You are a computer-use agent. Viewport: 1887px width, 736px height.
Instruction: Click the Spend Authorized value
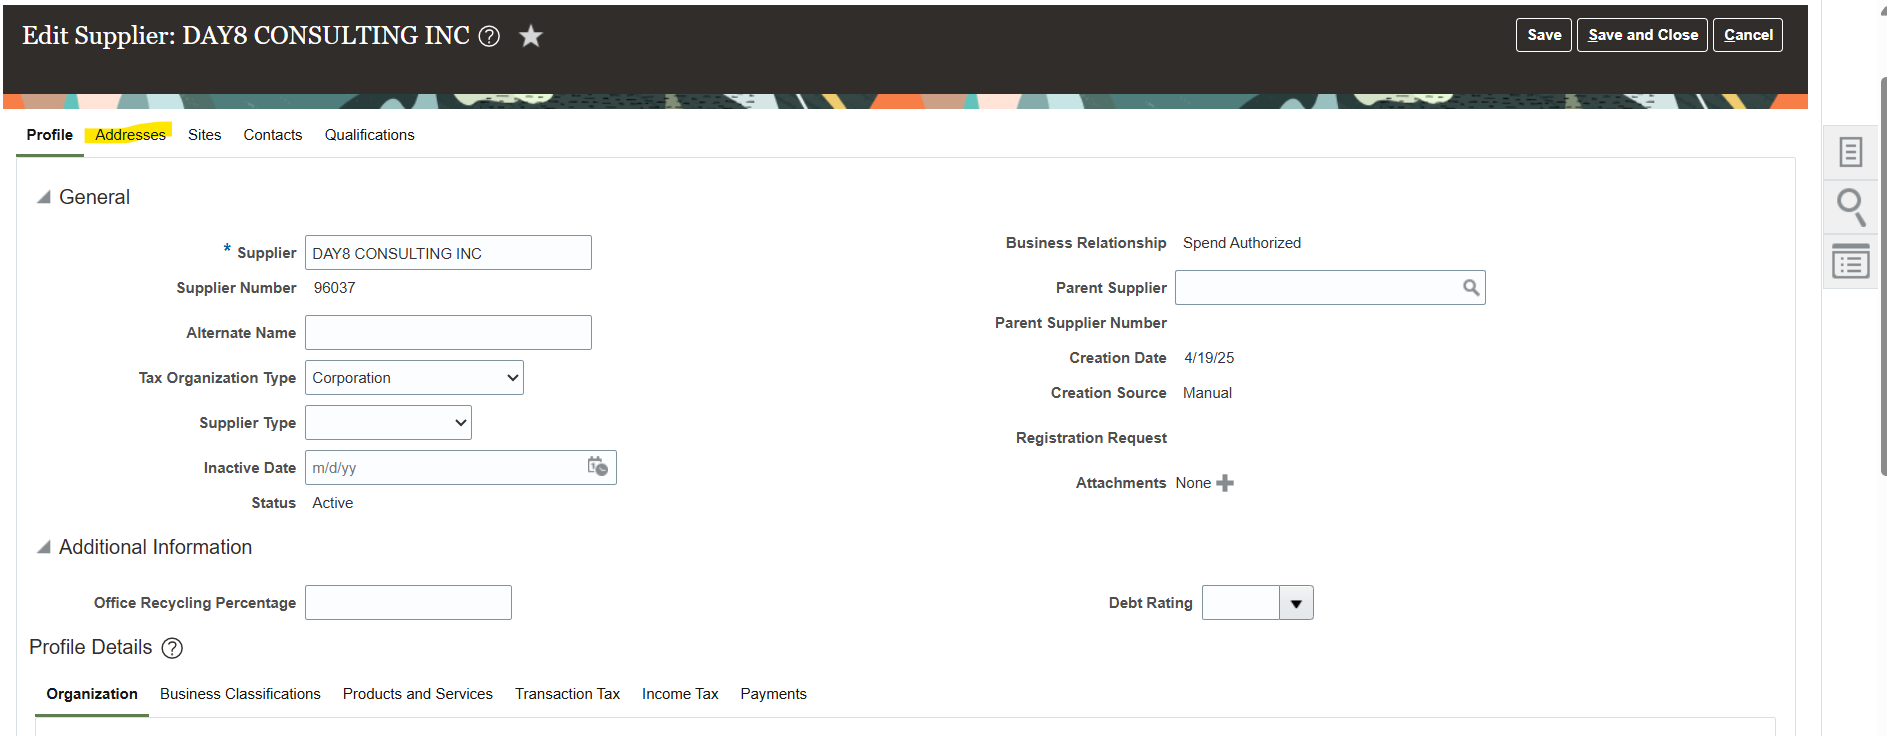1242,243
